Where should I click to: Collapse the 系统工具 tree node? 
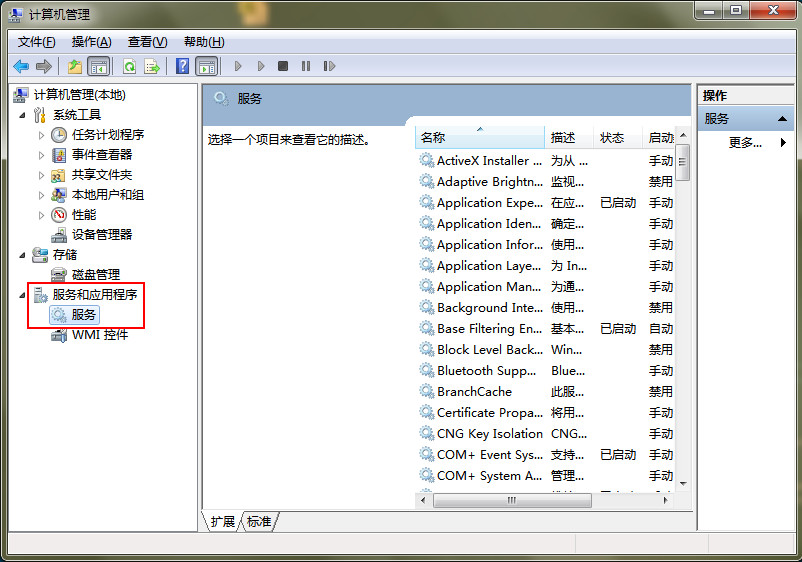coord(22,115)
